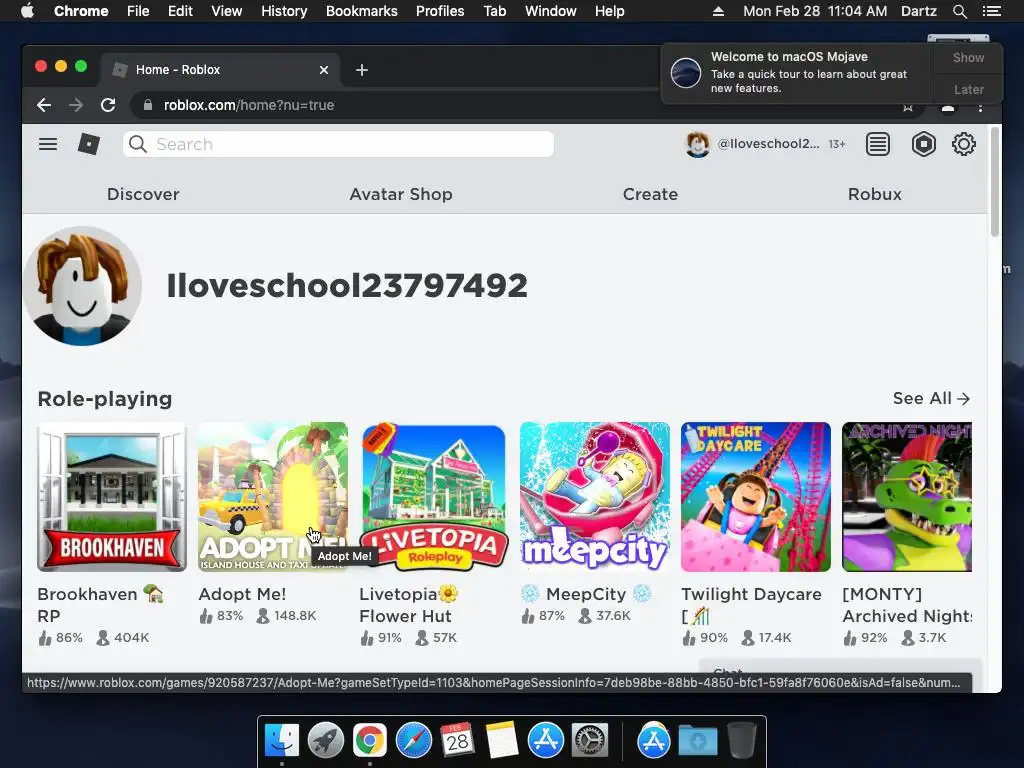Open the Create tab
The height and width of the screenshot is (768, 1024).
(650, 194)
